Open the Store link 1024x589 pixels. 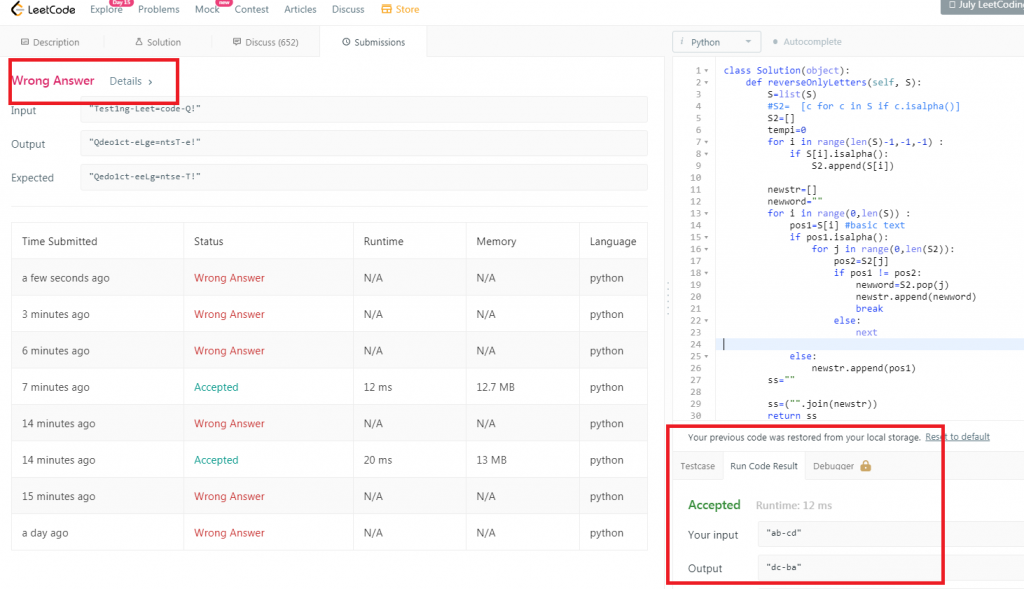click(400, 9)
